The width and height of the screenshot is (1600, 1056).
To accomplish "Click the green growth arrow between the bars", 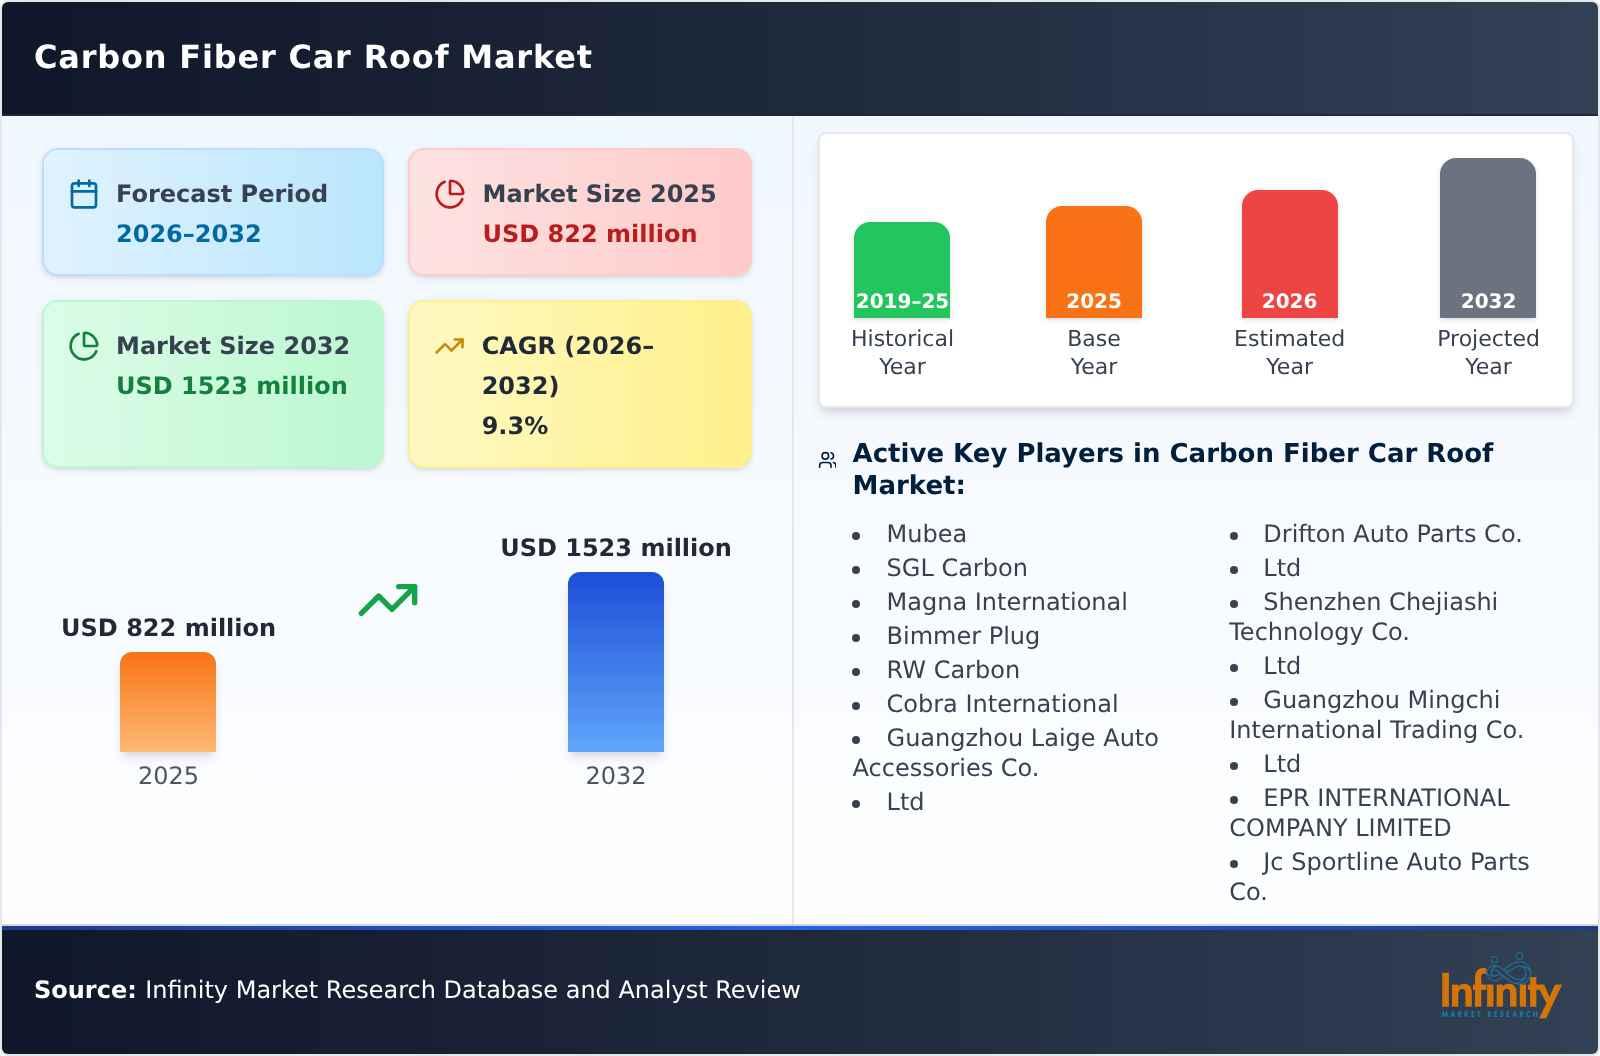I will [x=390, y=600].
